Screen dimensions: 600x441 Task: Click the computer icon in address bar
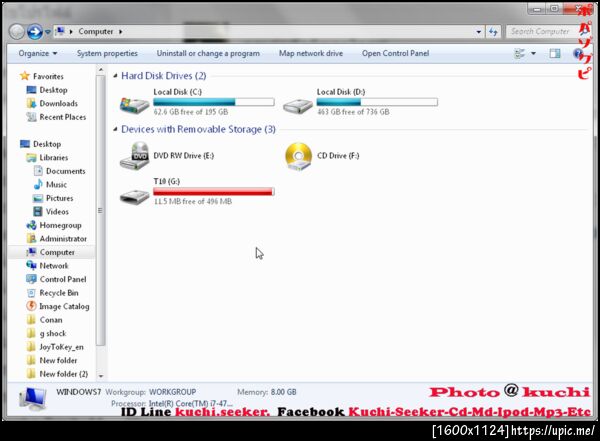[60, 31]
